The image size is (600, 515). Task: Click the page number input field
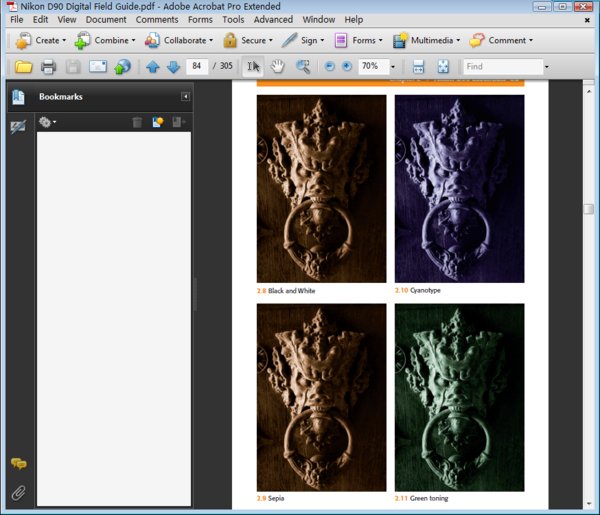coord(197,67)
